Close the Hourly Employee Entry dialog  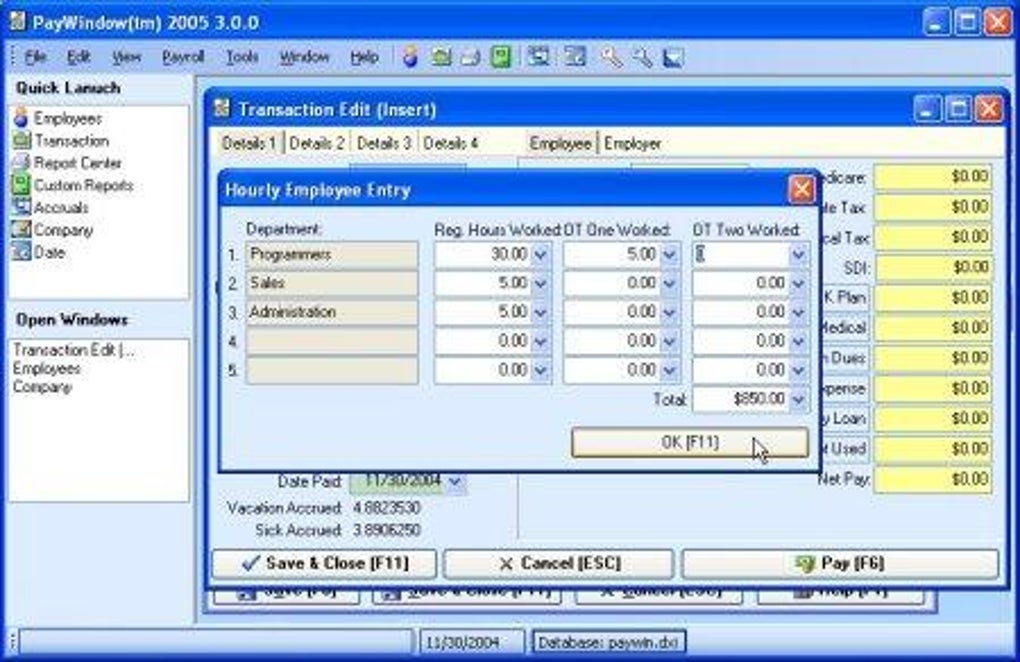801,189
